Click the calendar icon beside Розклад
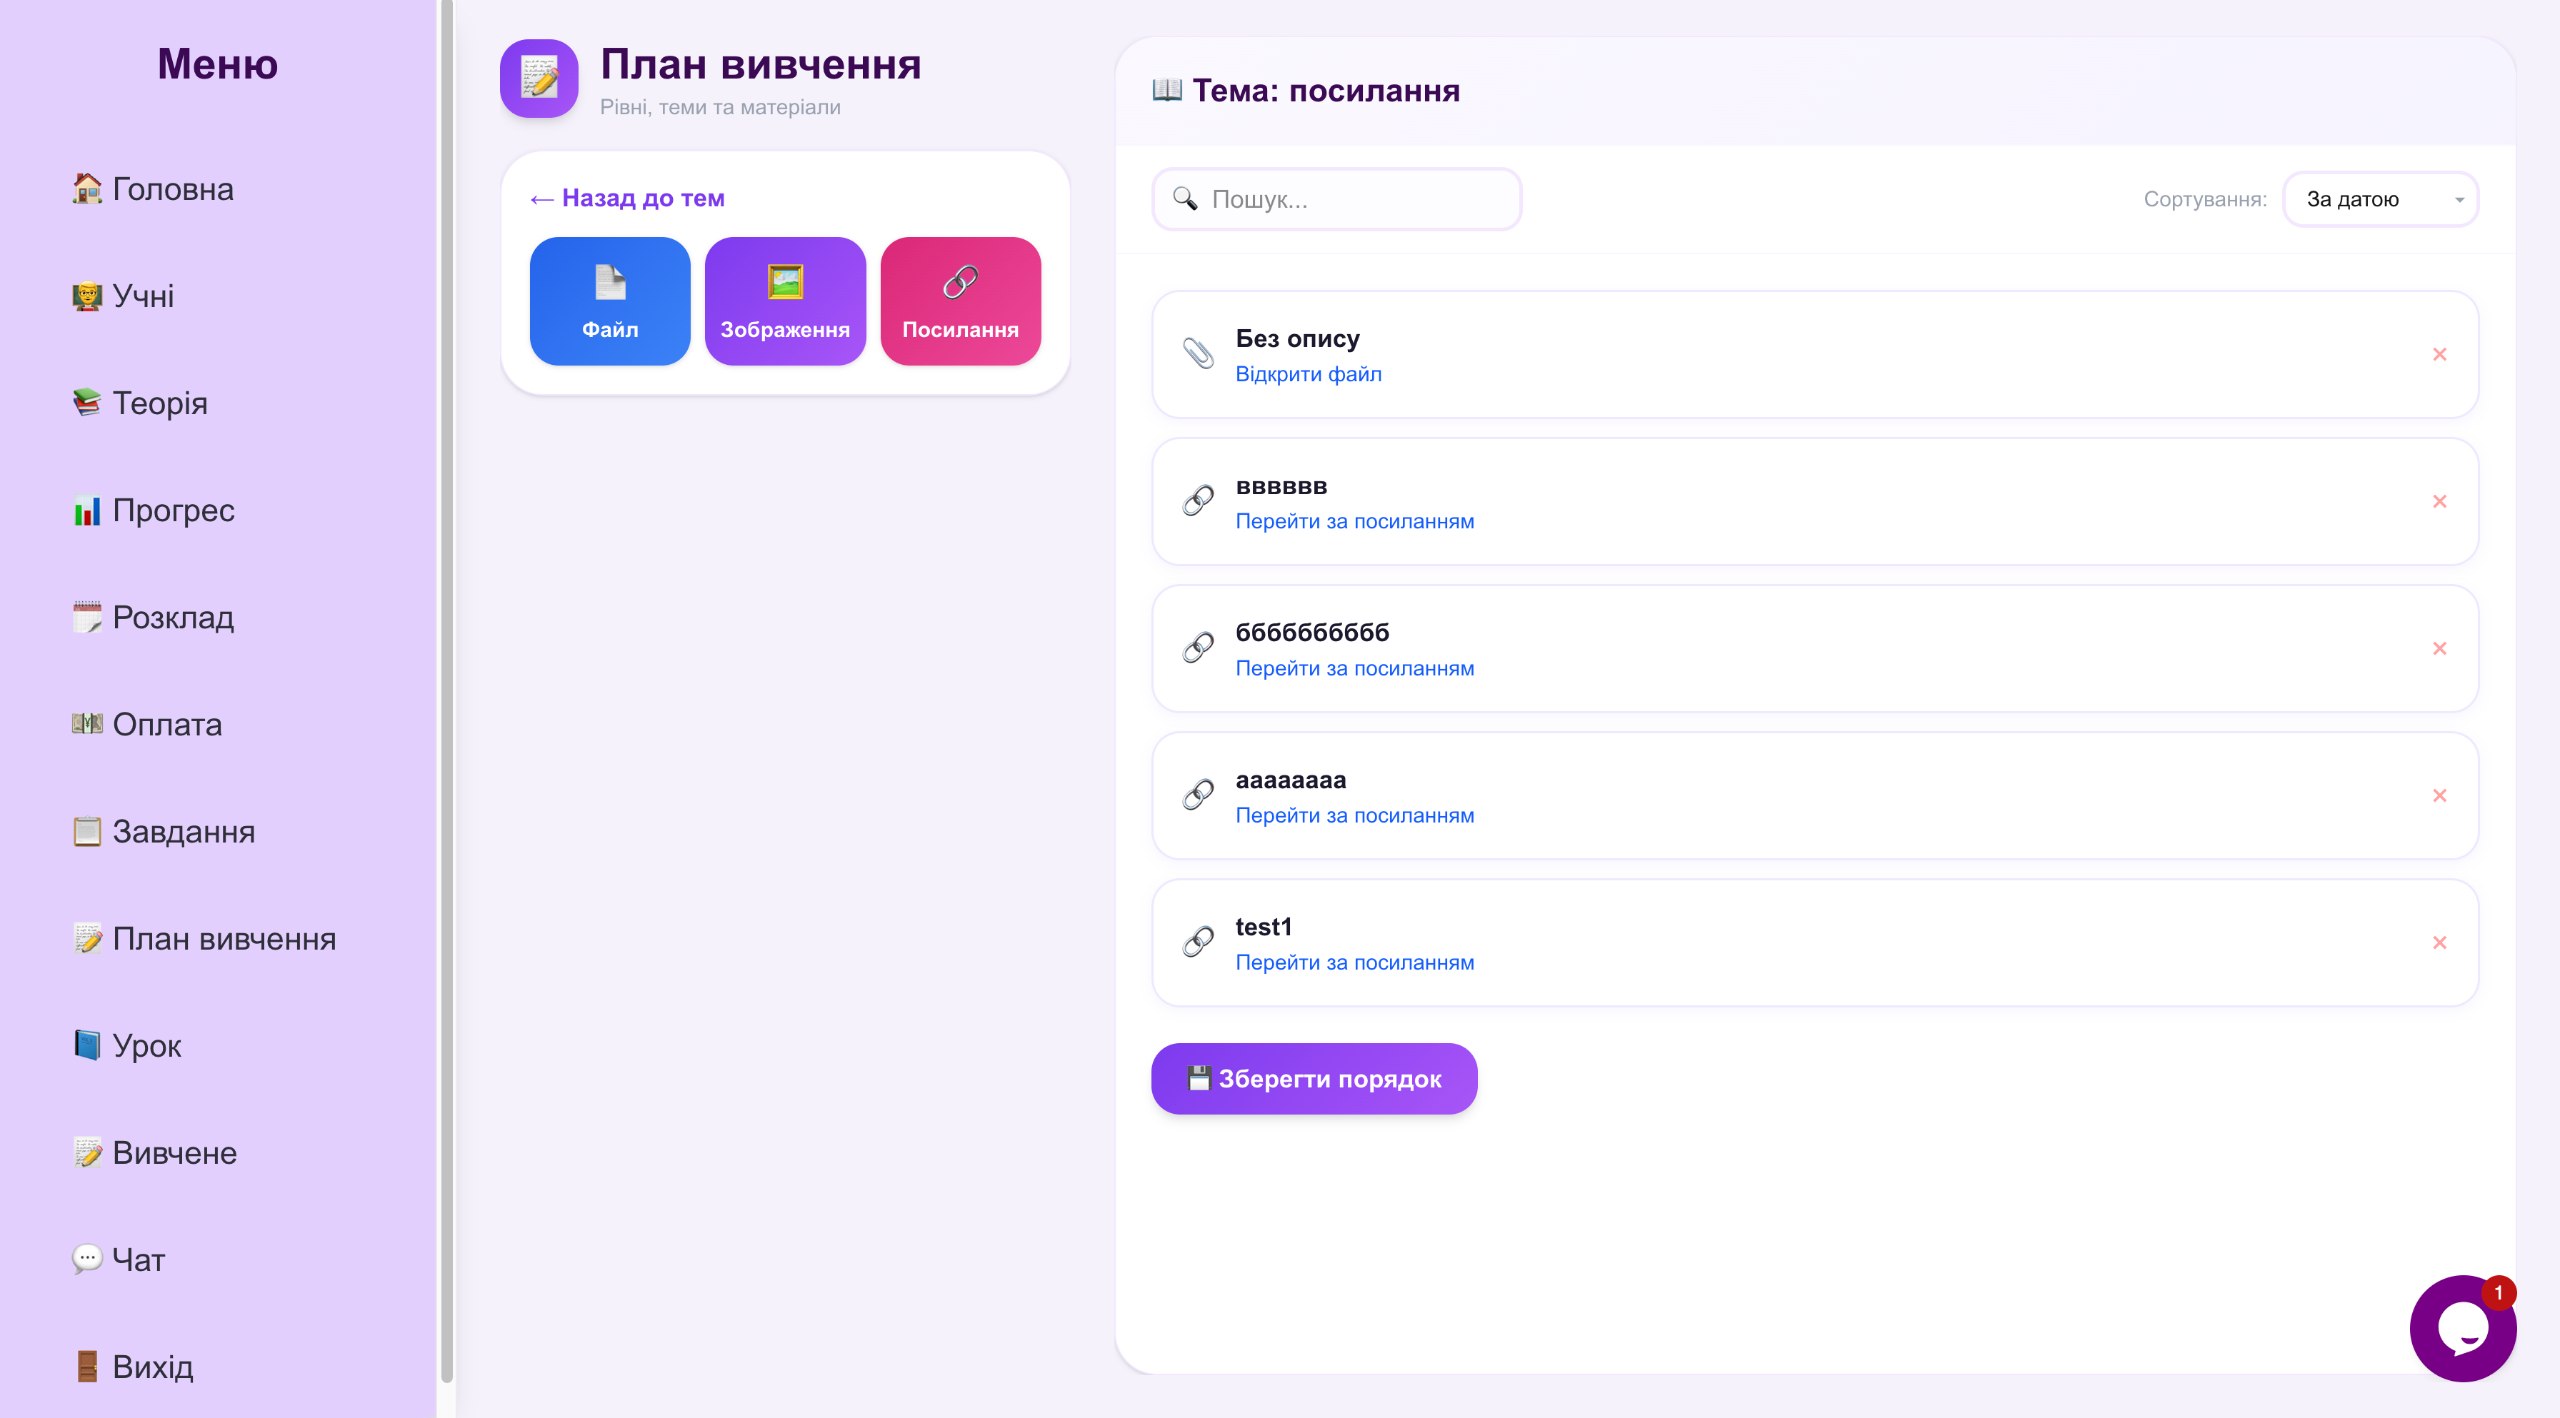This screenshot has width=2560, height=1418. pos(87,617)
